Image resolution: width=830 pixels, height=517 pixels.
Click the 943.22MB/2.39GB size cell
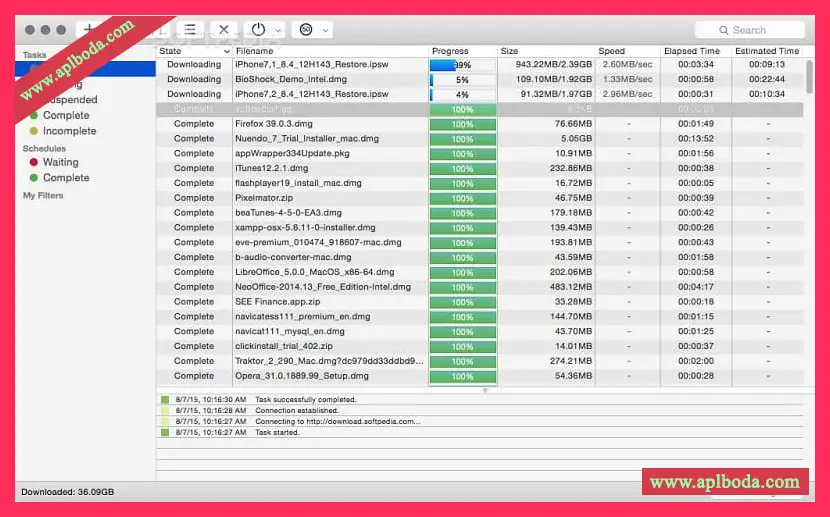[x=554, y=65]
